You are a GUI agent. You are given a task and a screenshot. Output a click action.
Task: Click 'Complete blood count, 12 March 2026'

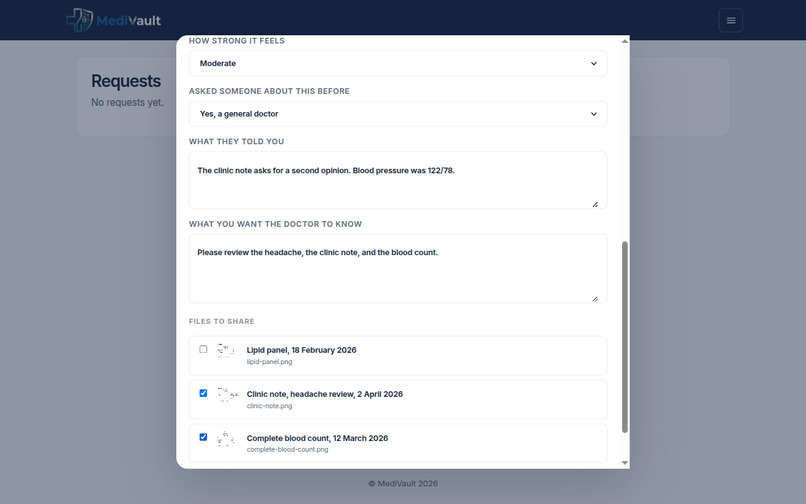coord(317,438)
